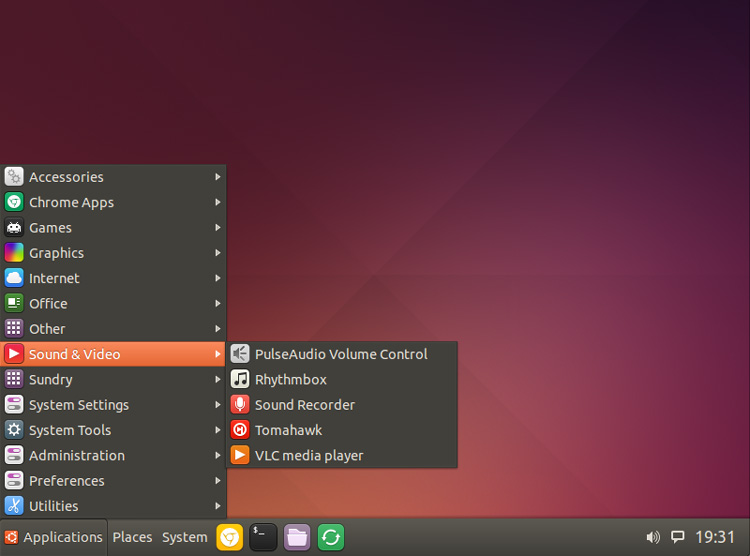Click the volume speaker tray icon
This screenshot has width=750, height=556.
pyautogui.click(x=653, y=537)
